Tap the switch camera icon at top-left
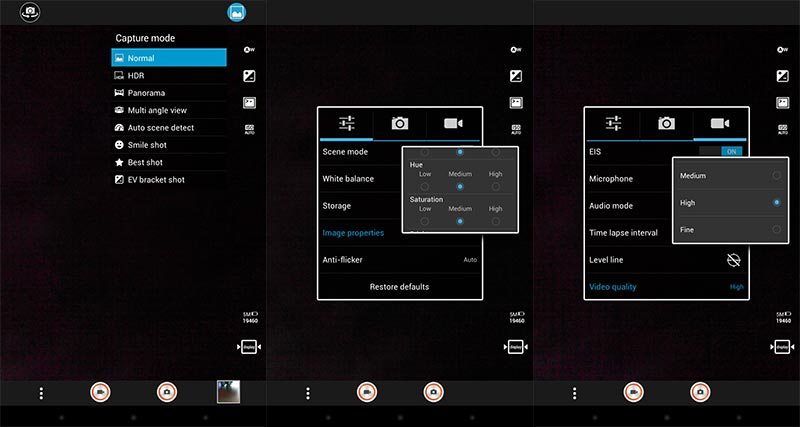 point(31,12)
